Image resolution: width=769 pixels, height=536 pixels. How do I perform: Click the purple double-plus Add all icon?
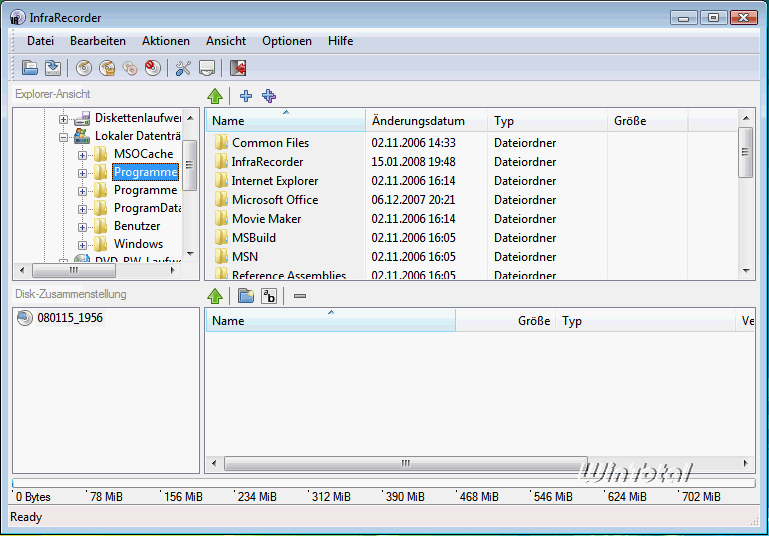269,96
